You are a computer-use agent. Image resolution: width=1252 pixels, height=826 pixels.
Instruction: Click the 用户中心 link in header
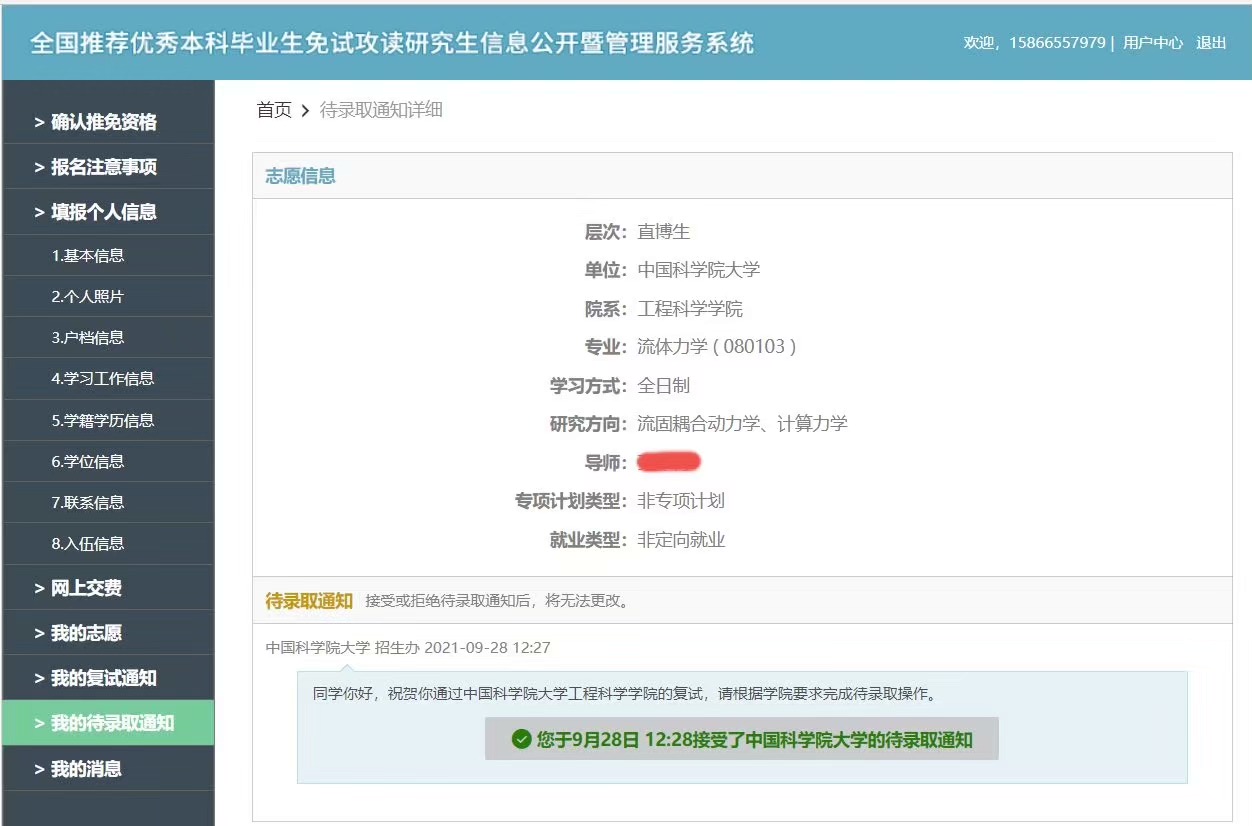pyautogui.click(x=1152, y=43)
